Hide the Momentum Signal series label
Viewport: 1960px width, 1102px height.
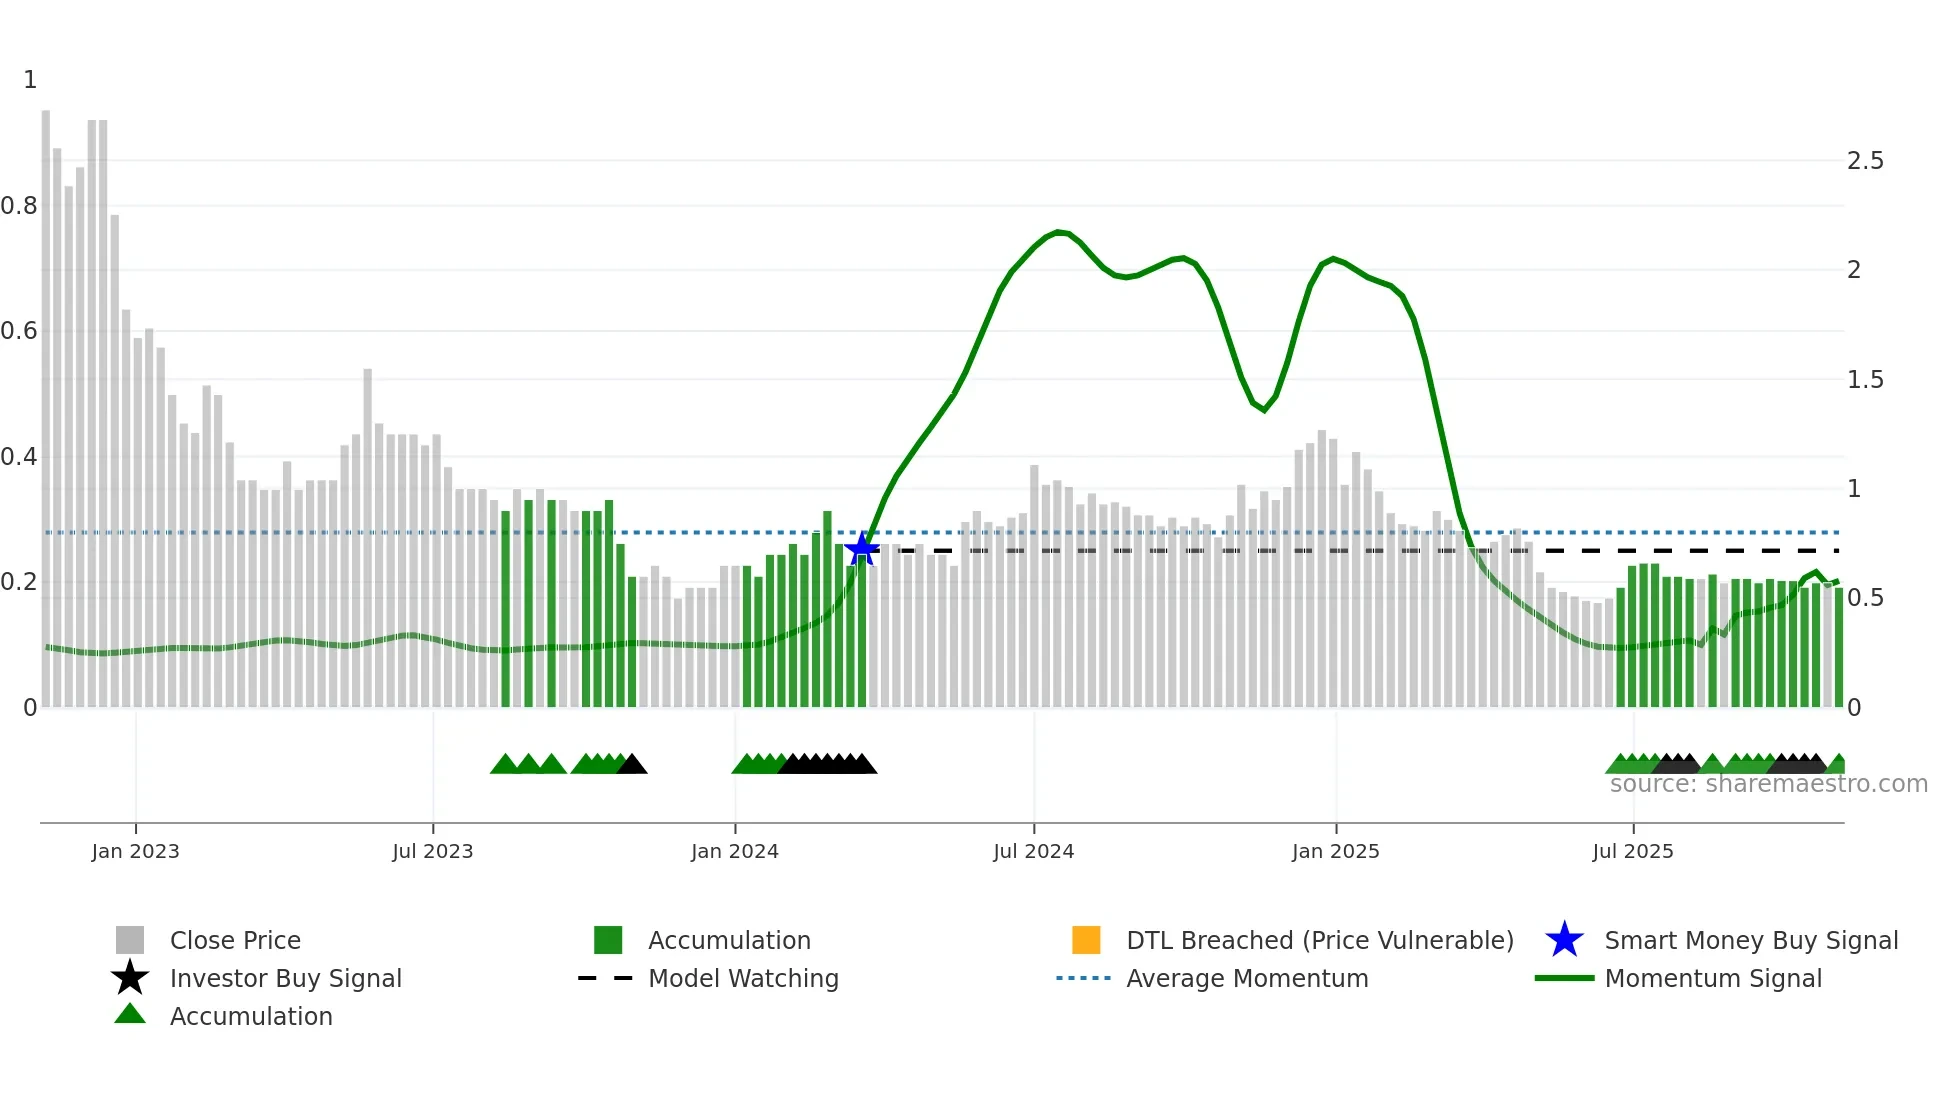point(1713,978)
